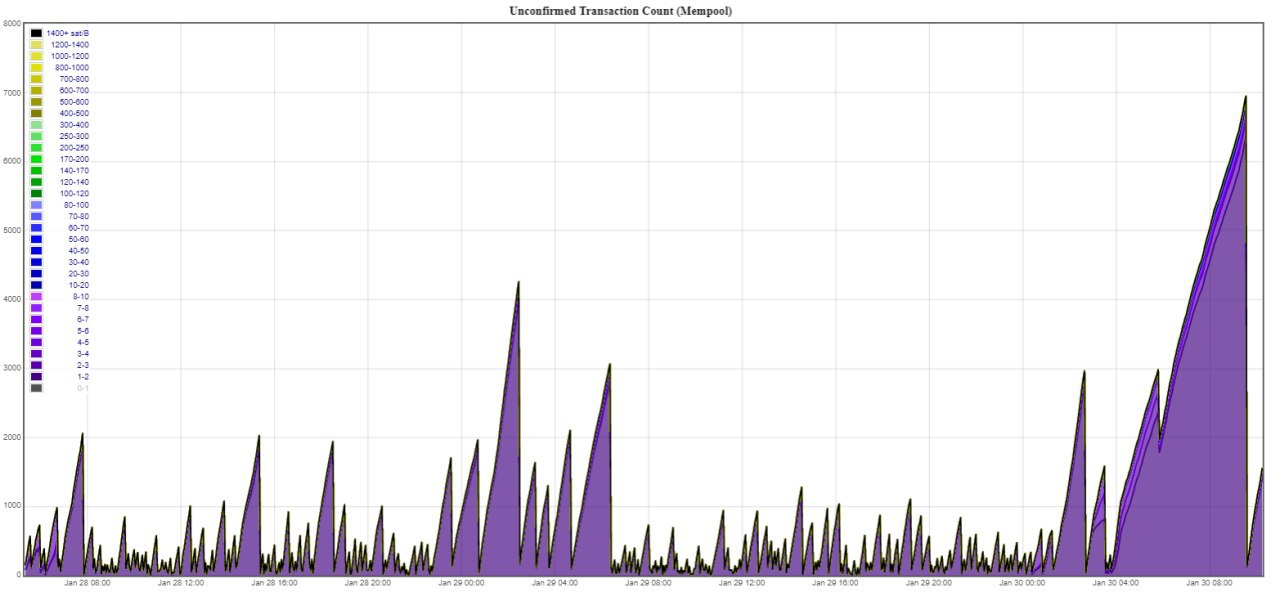Select the 80-100 legend label
Image resolution: width=1280 pixels, height=592 pixels.
[76, 205]
